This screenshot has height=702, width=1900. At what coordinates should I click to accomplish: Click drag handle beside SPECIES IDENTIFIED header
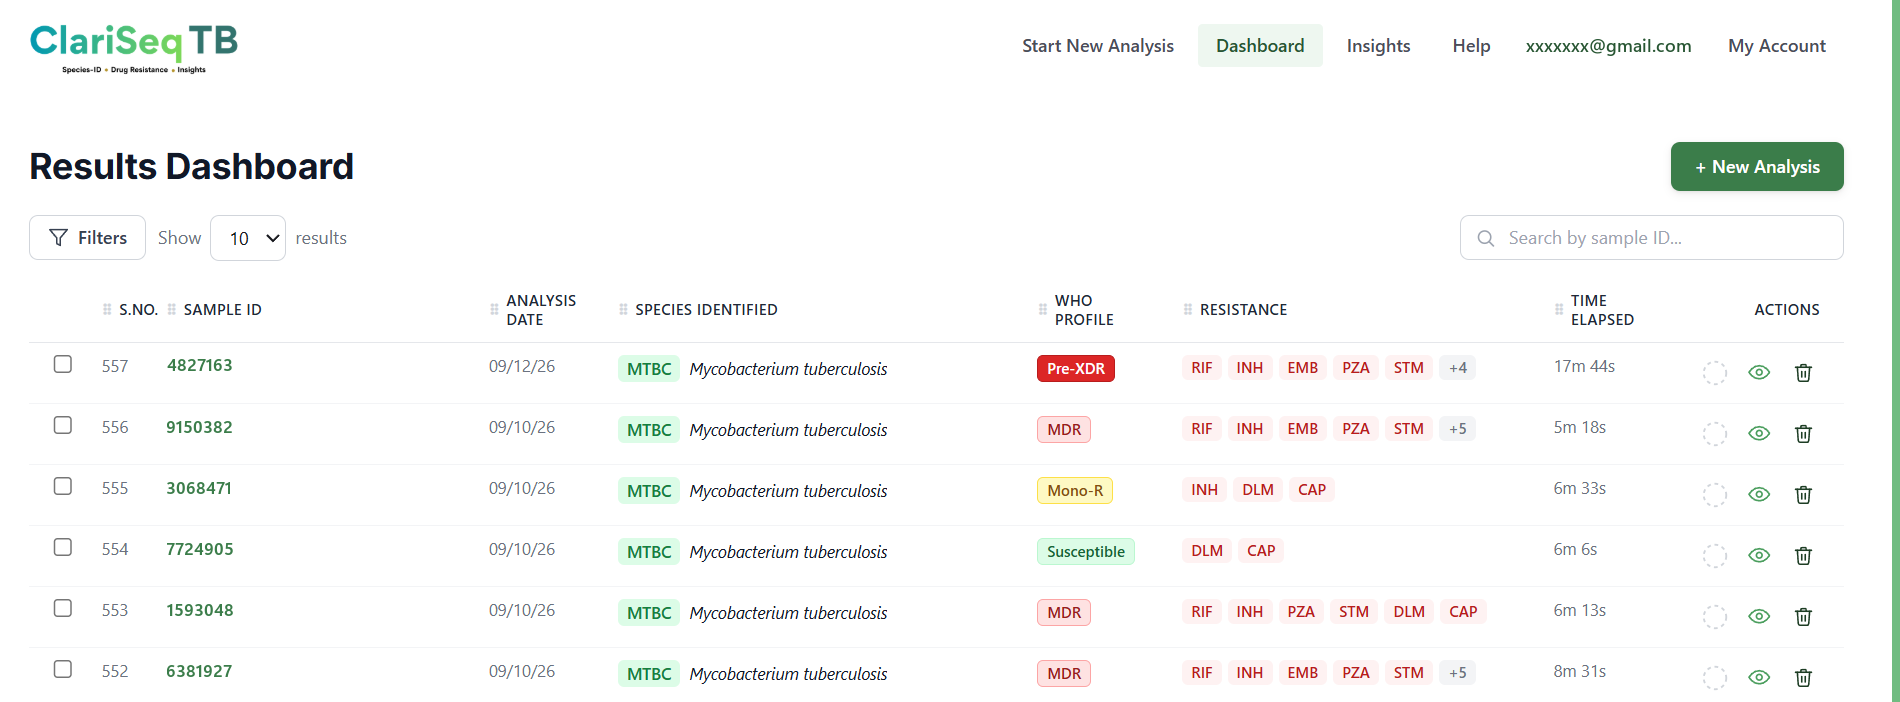tap(623, 309)
